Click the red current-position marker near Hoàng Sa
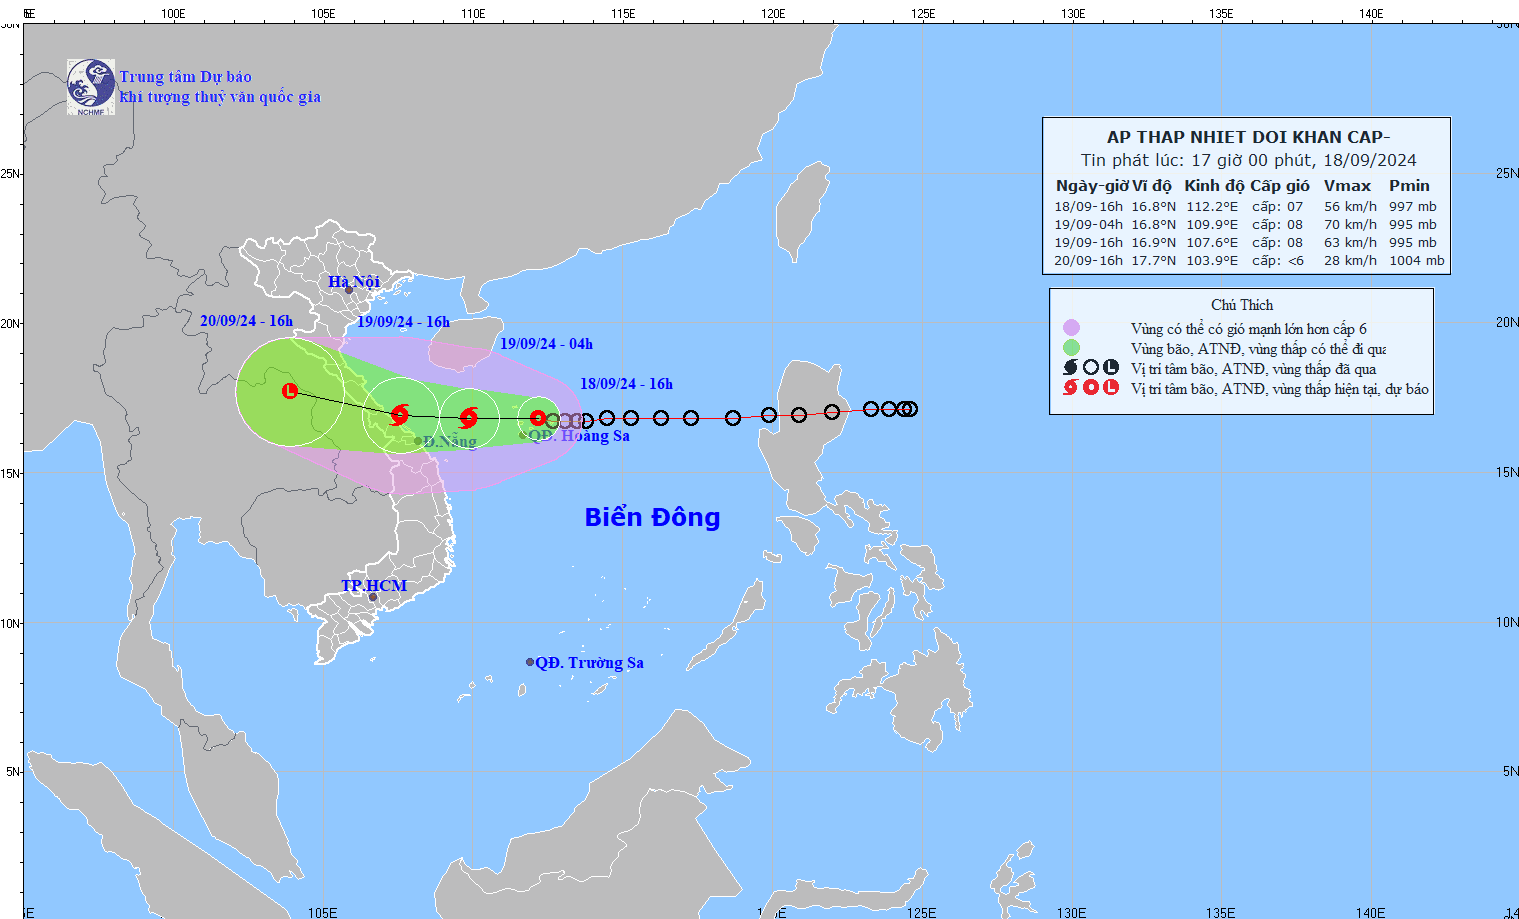This screenshot has width=1519, height=919. (x=538, y=418)
